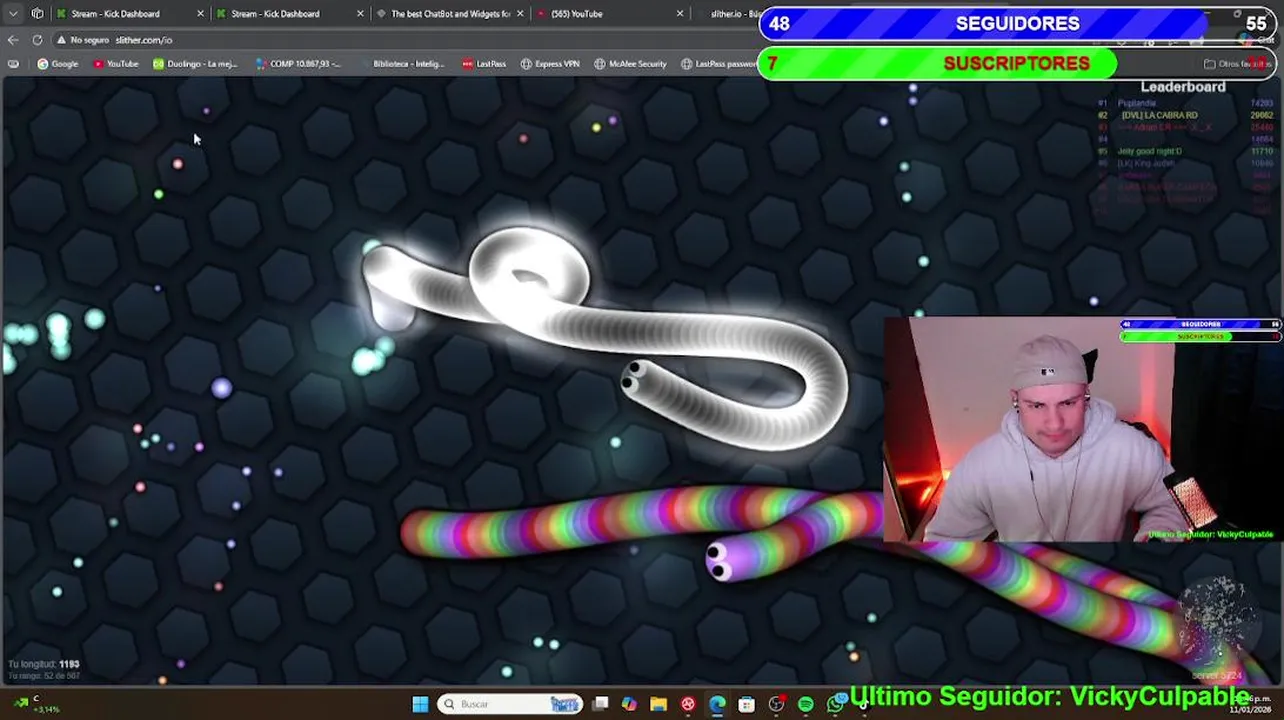Go back with the browser back arrow

[x=13, y=40]
